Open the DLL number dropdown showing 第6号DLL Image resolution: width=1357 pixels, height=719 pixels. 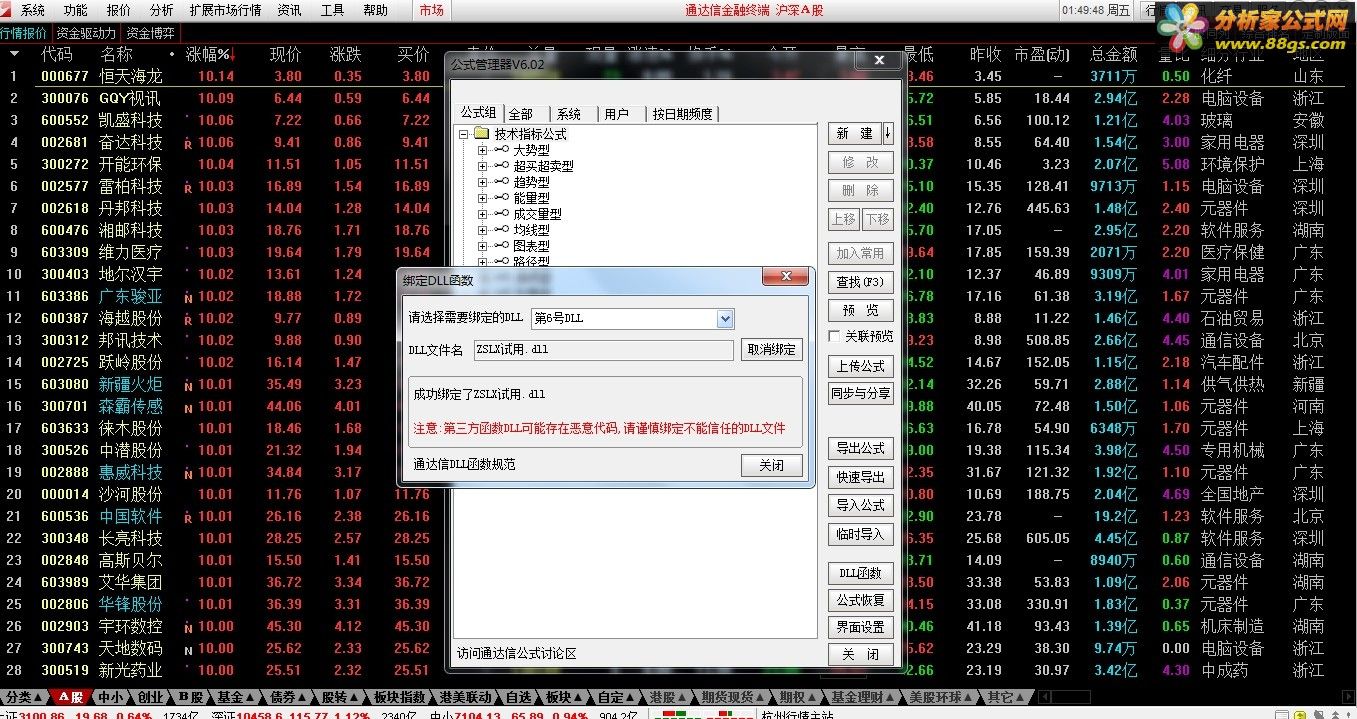(726, 318)
